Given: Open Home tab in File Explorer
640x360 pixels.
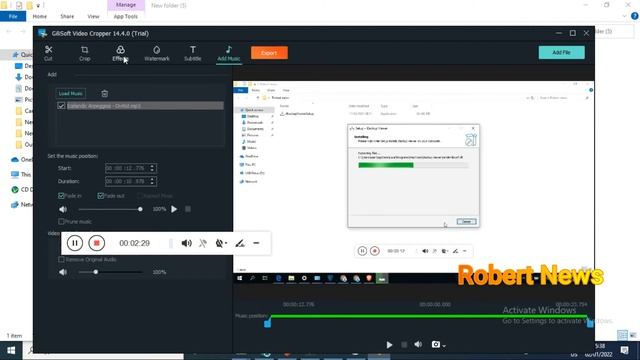Looking at the screenshot, I should pos(40,16).
